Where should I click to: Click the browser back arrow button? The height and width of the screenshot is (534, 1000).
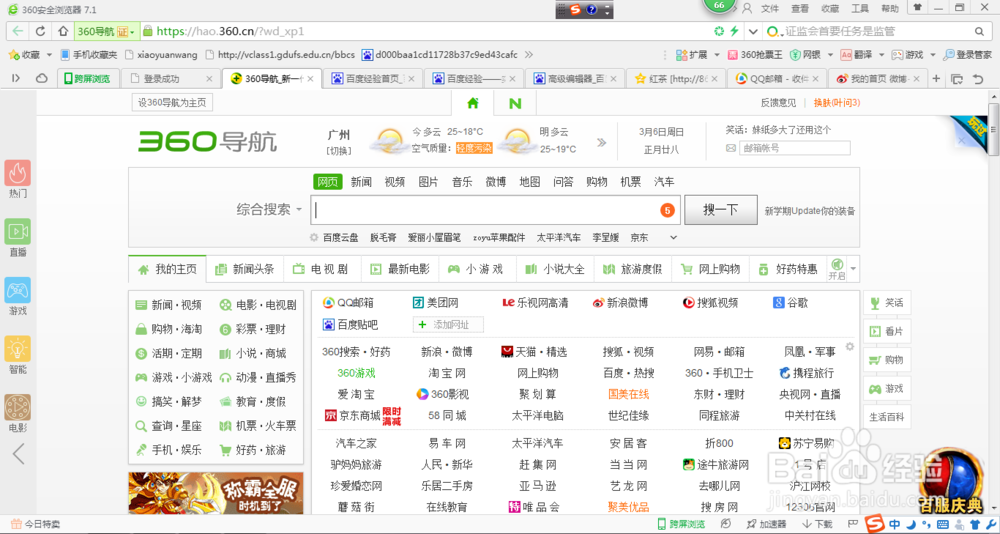(x=17, y=31)
